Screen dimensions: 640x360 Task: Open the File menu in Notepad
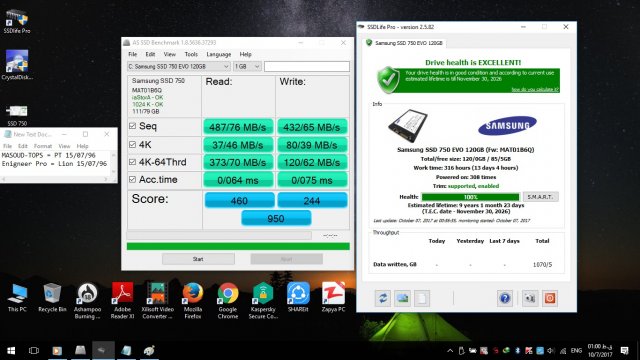[7, 146]
